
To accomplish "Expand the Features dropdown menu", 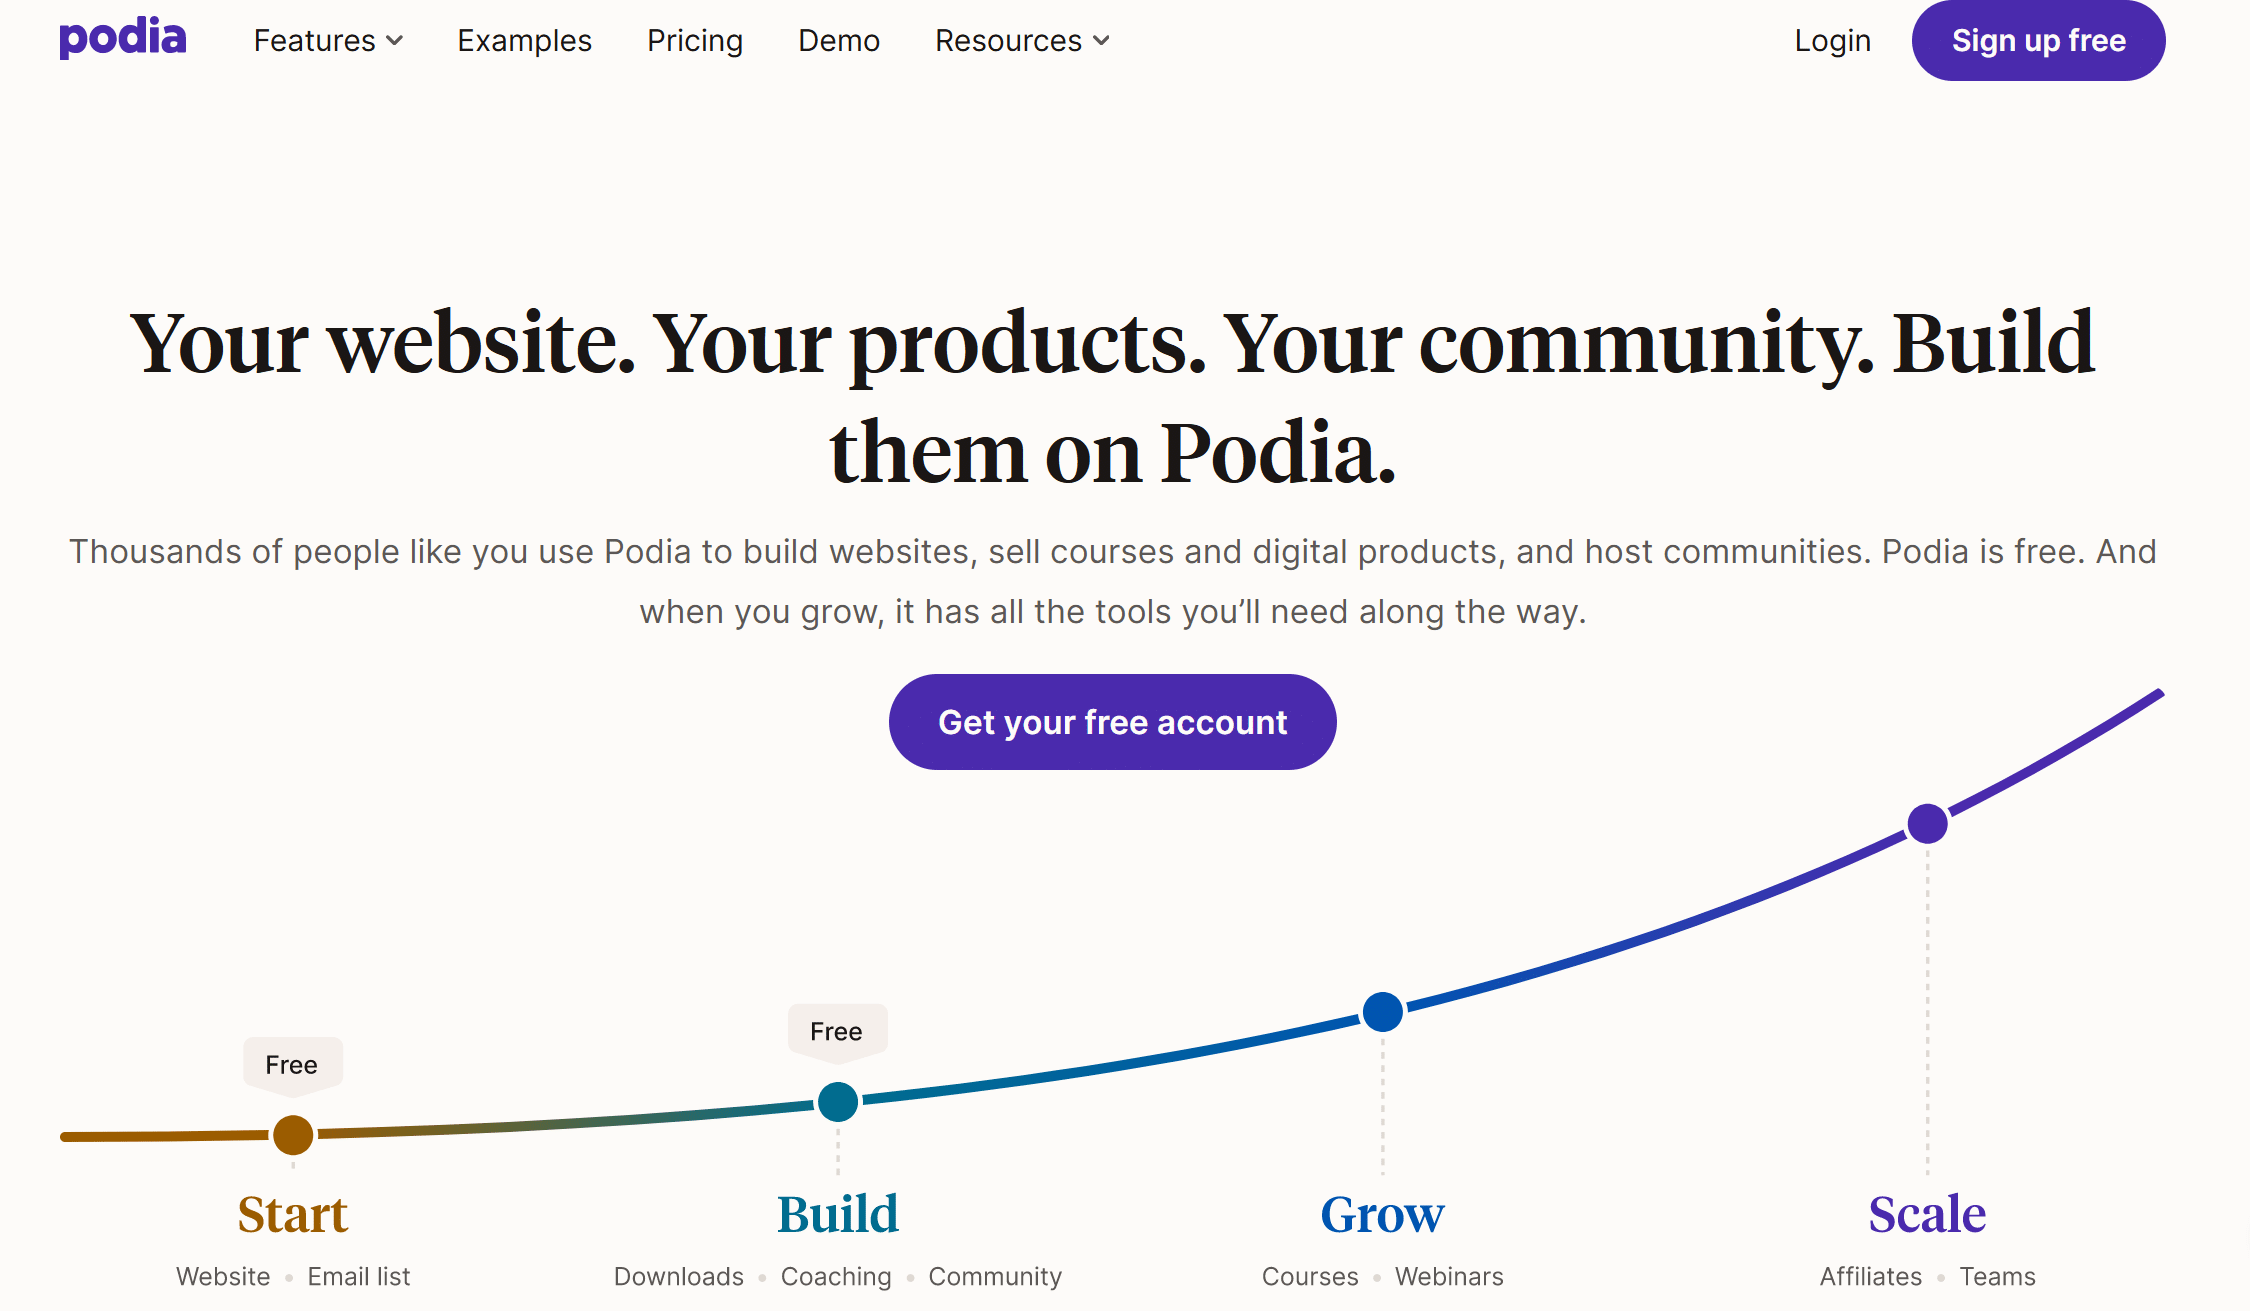I will tap(328, 41).
